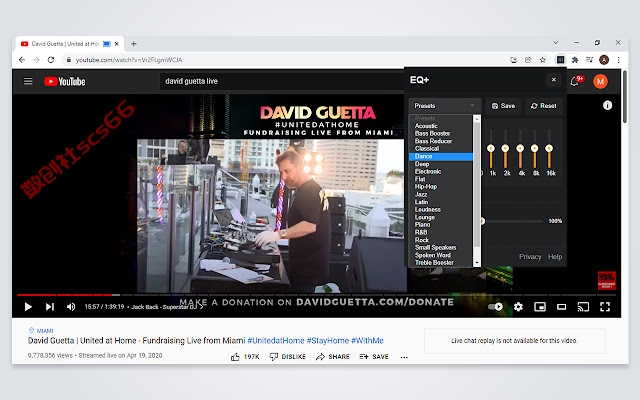Open the #UnitedatHome hashtag link

(276, 340)
